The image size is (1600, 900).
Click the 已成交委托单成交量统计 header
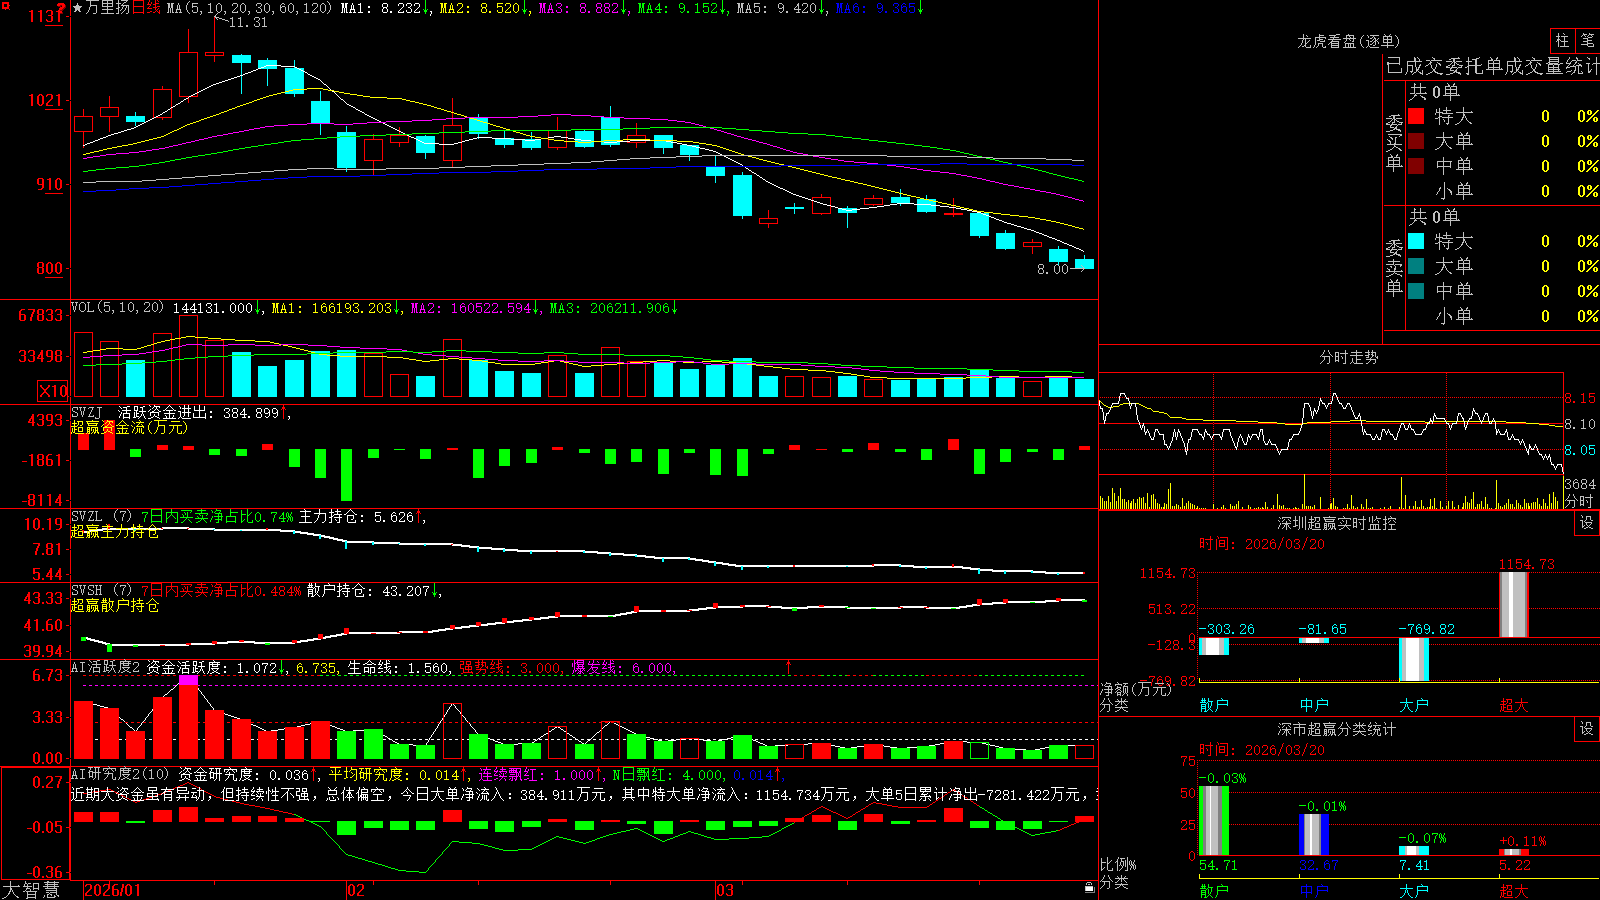1492,66
